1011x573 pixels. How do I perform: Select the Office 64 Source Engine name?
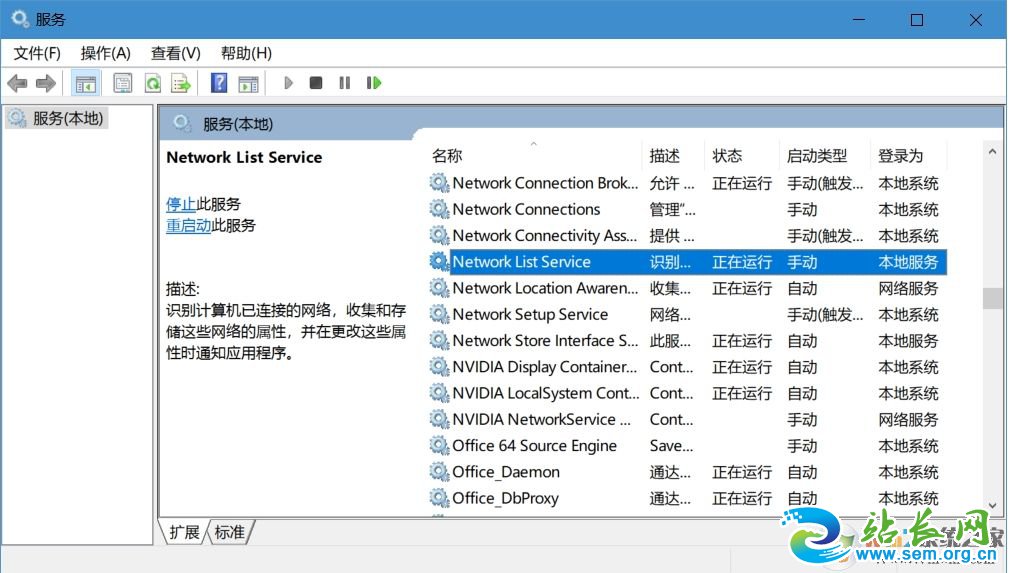point(535,445)
